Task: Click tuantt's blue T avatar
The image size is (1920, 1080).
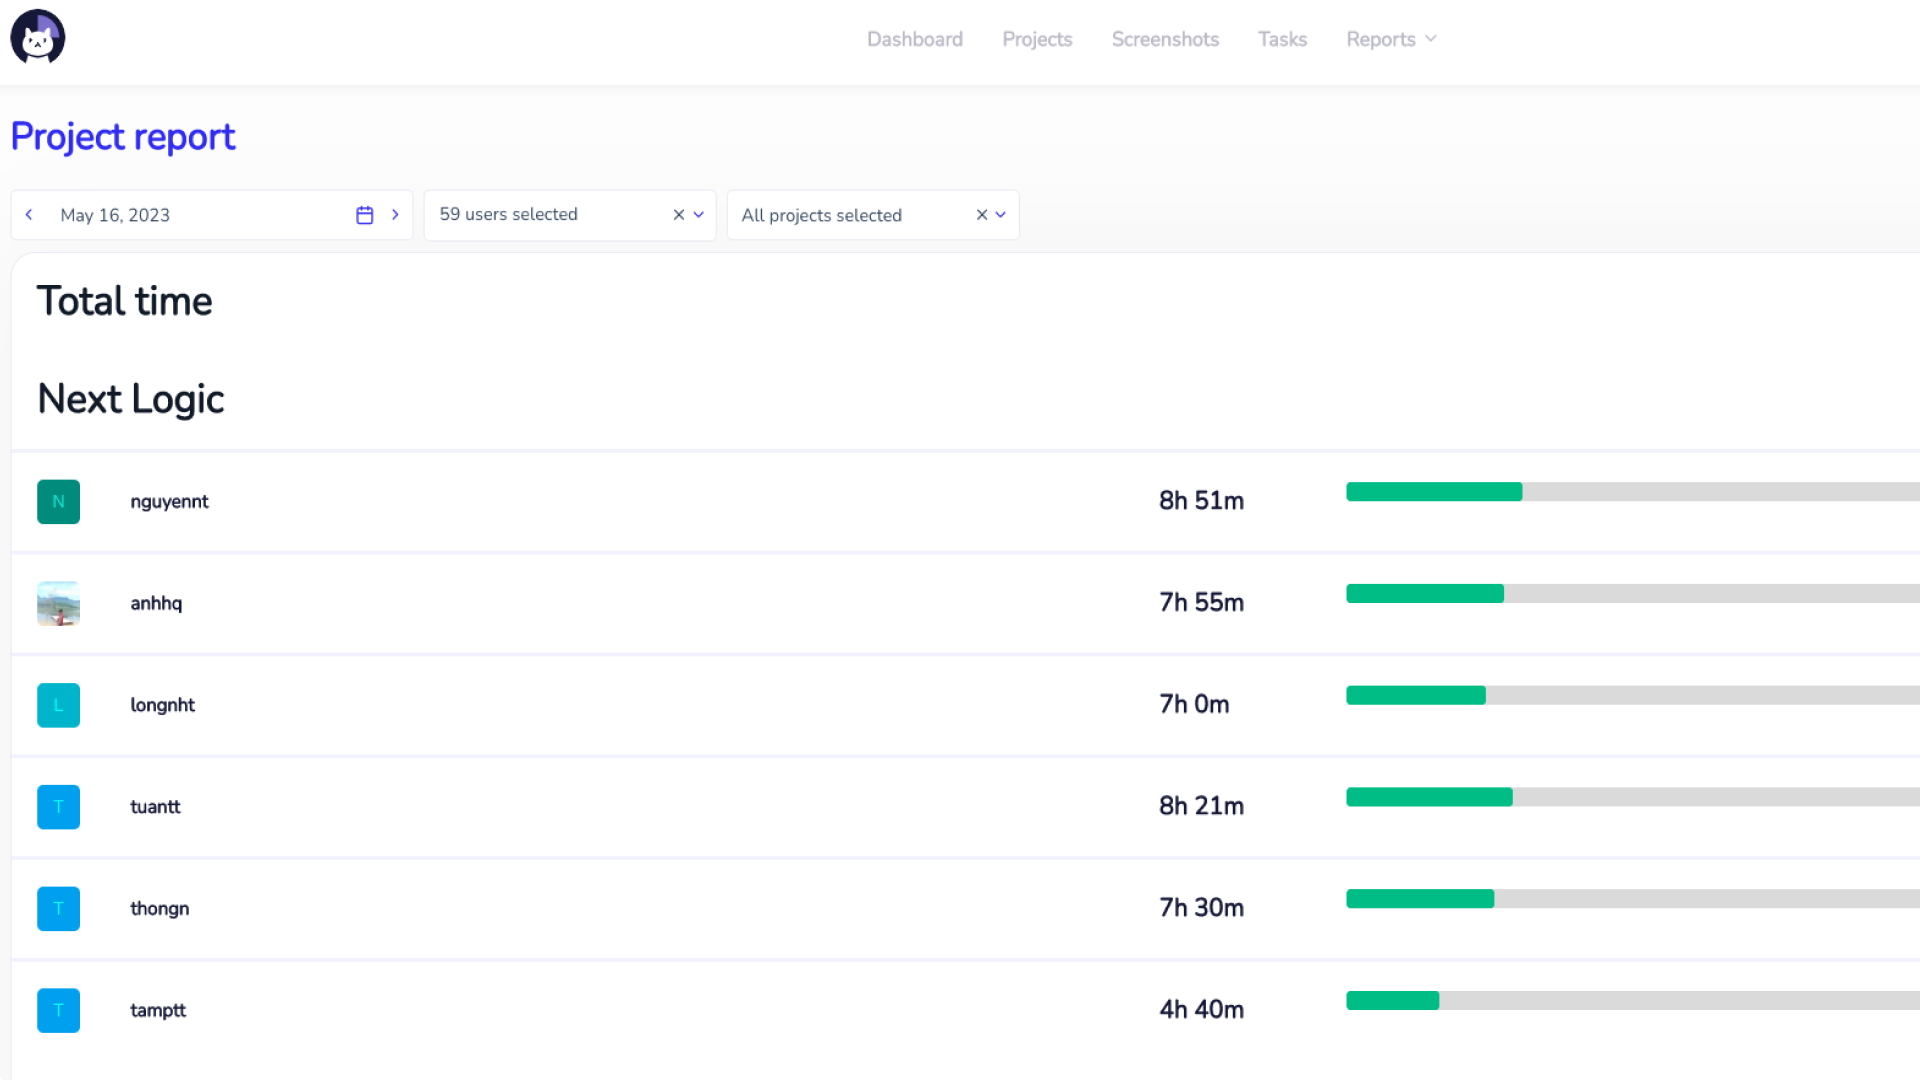Action: click(58, 807)
